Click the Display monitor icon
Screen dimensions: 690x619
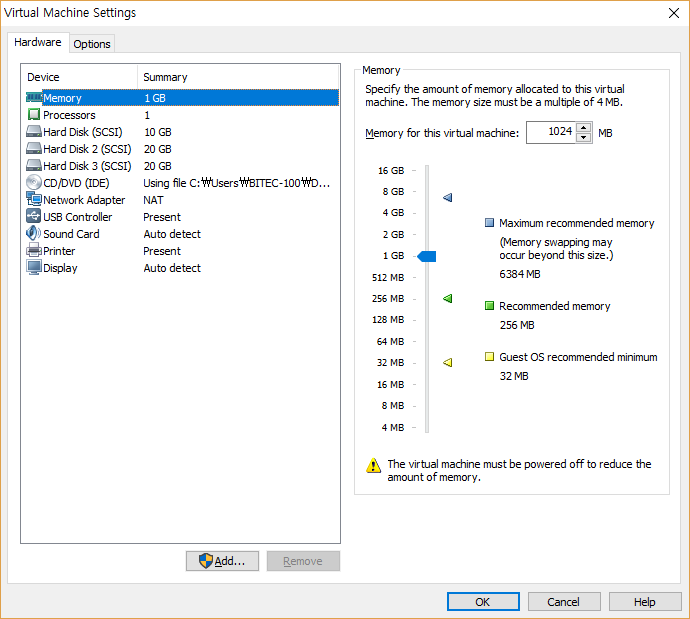pos(34,267)
